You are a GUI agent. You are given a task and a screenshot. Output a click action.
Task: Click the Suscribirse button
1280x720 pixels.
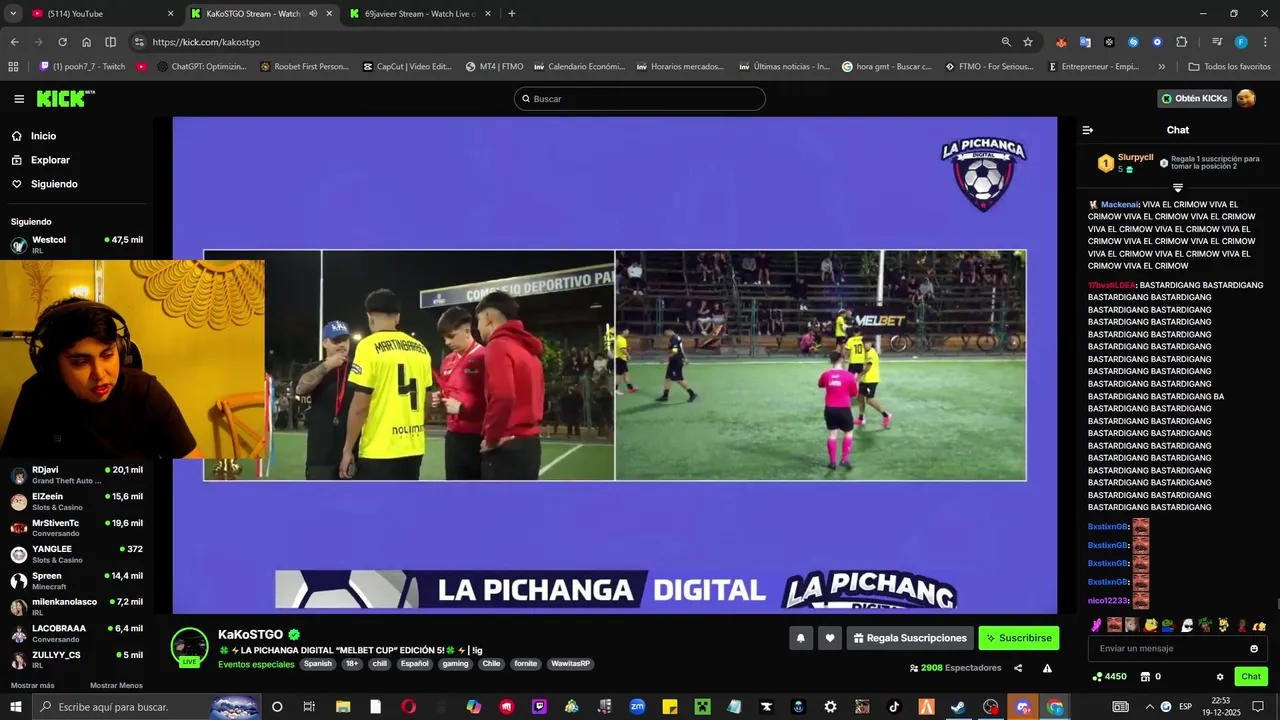point(1018,638)
